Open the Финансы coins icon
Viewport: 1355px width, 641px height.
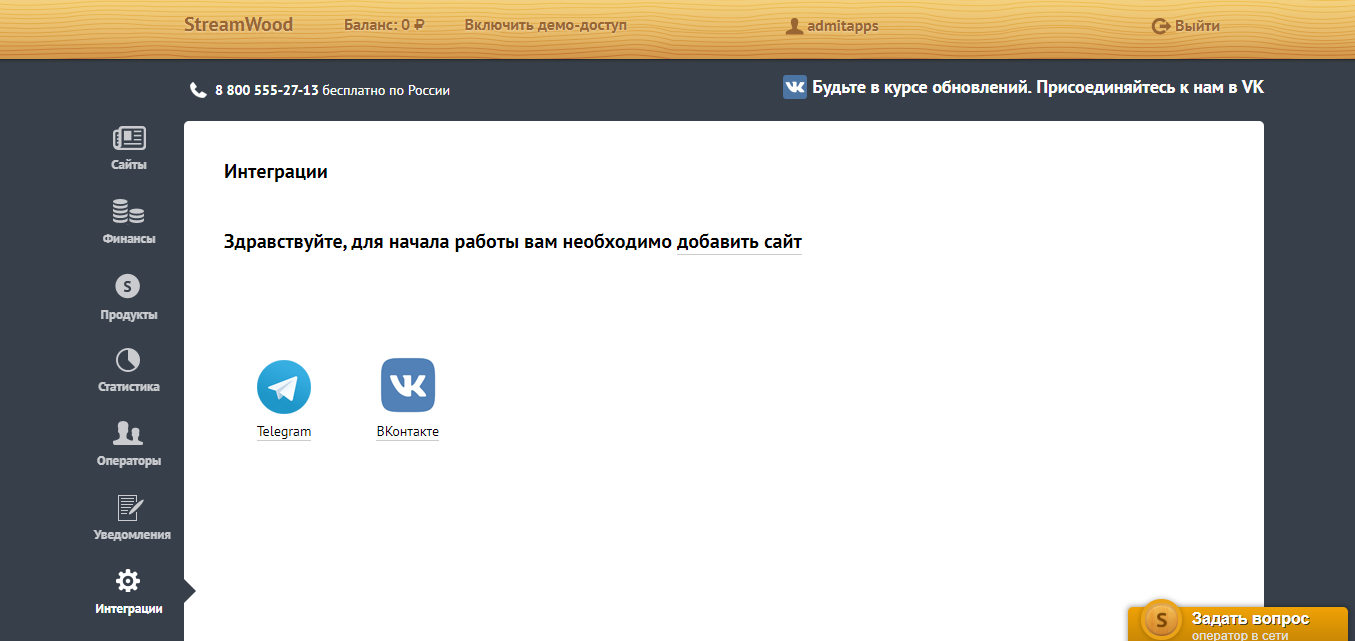point(128,211)
